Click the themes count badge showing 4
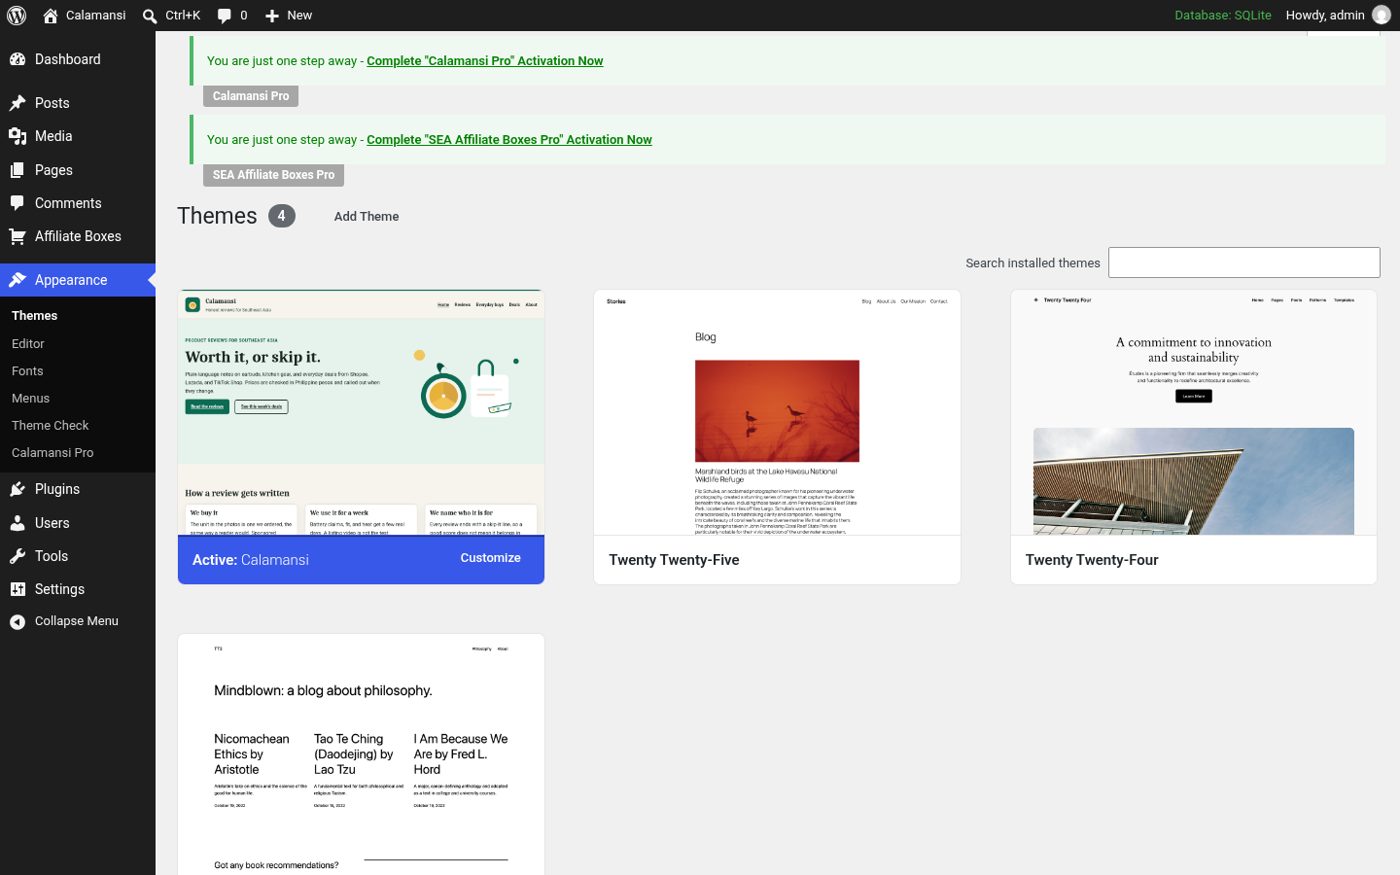This screenshot has width=1400, height=875. 281,216
